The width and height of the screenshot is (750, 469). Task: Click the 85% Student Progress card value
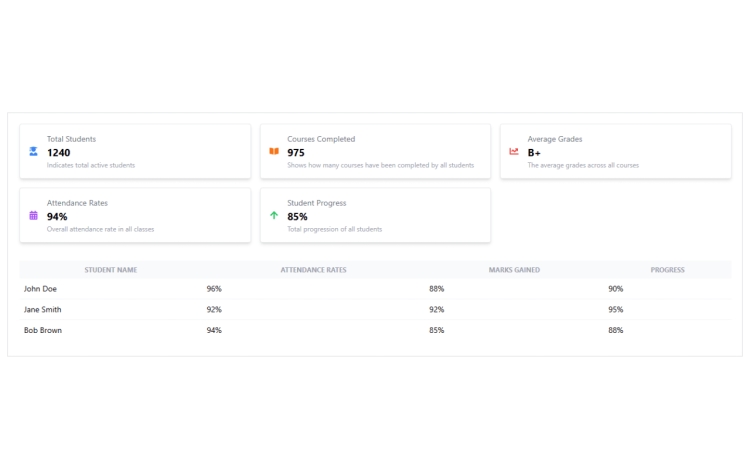click(297, 217)
